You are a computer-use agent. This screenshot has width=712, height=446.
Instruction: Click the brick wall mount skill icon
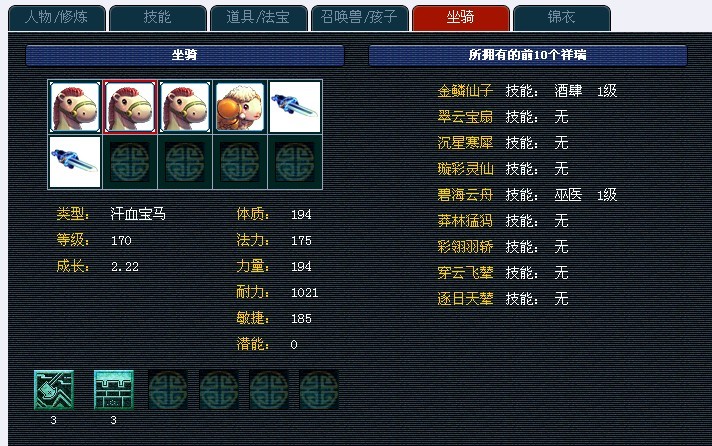click(x=114, y=390)
